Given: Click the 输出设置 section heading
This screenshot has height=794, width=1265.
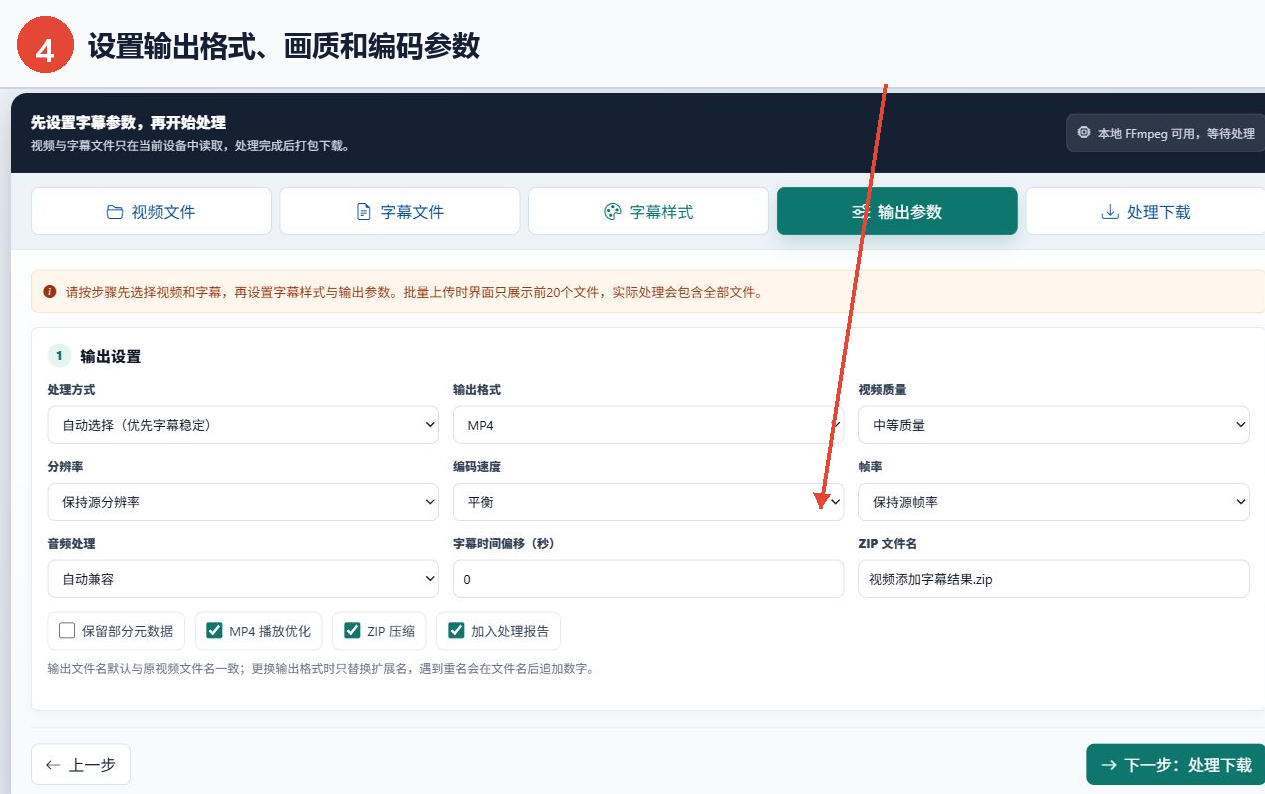Looking at the screenshot, I should [x=111, y=356].
